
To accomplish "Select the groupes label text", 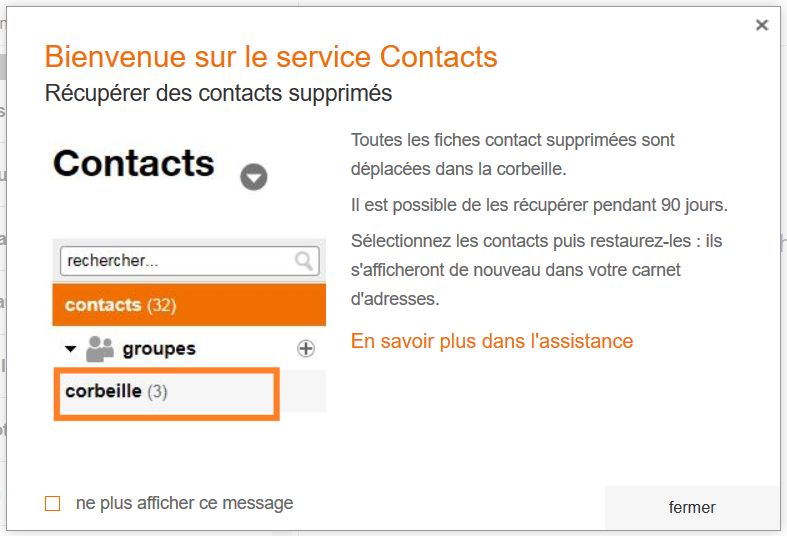I will tap(159, 349).
